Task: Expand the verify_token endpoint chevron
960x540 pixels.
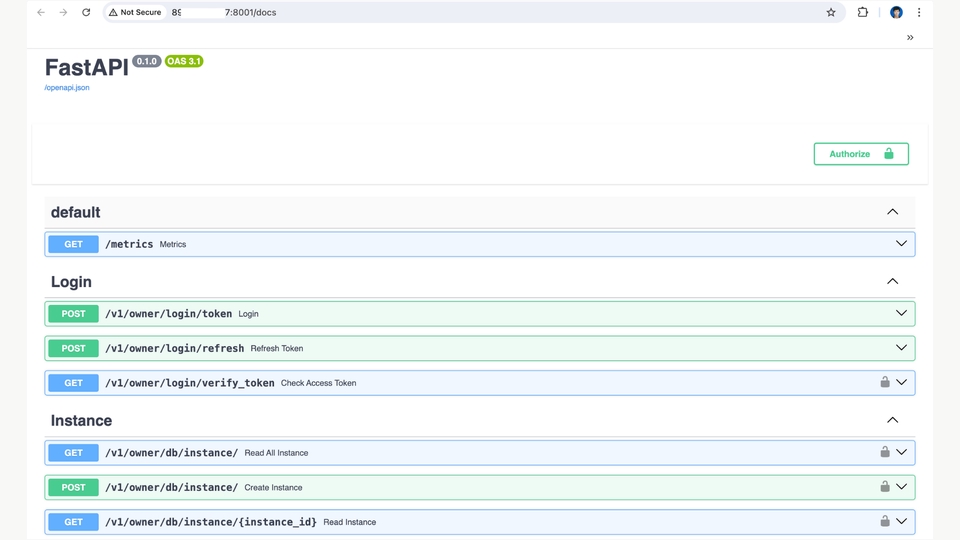Action: tap(901, 382)
